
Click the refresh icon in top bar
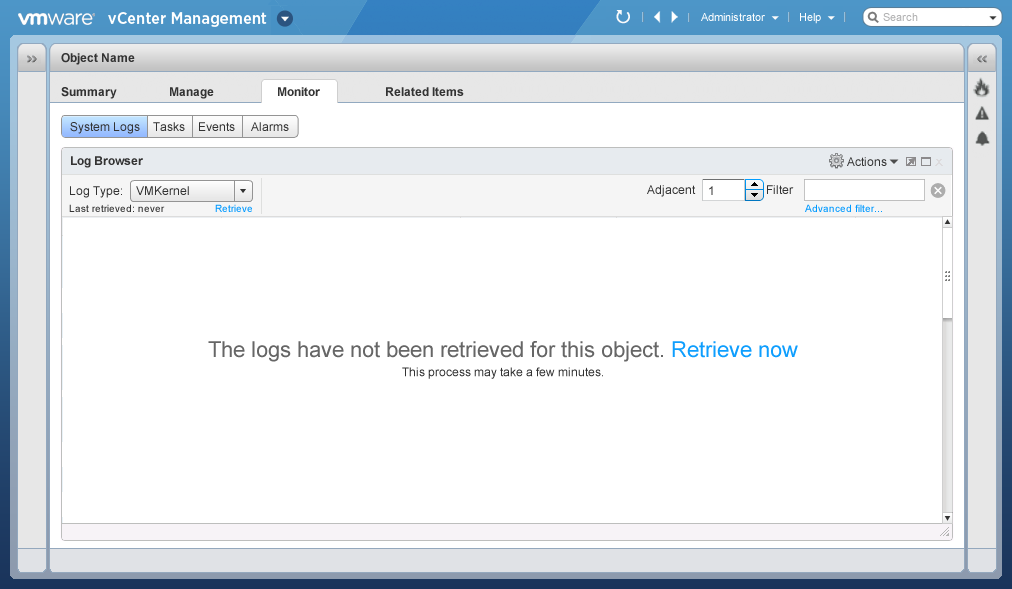pyautogui.click(x=623, y=17)
